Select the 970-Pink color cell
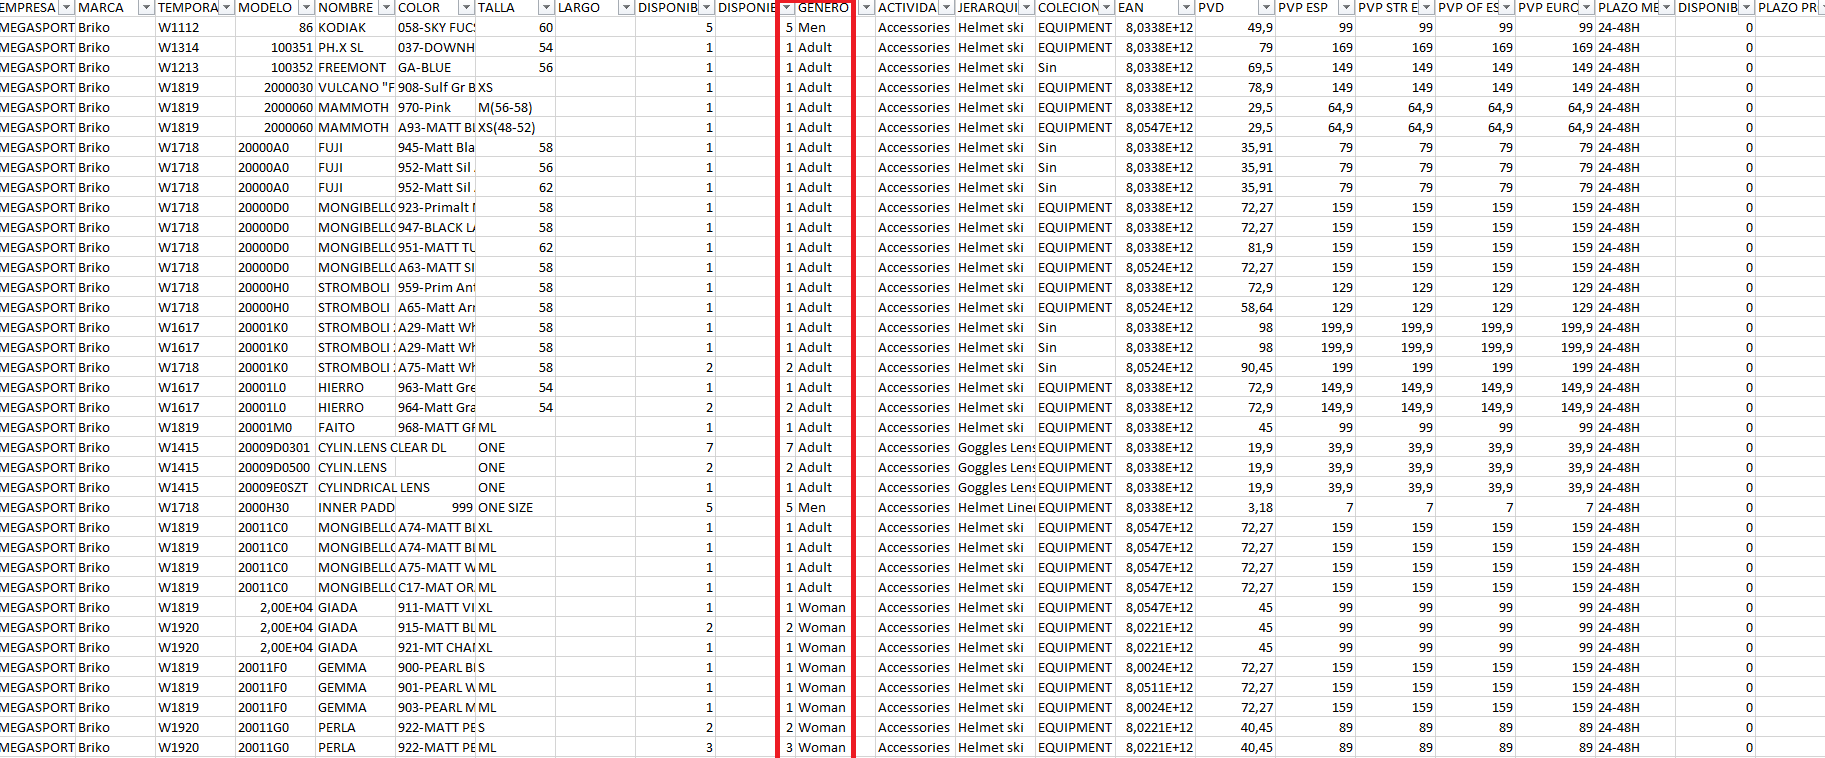The image size is (1825, 758). pyautogui.click(x=435, y=108)
